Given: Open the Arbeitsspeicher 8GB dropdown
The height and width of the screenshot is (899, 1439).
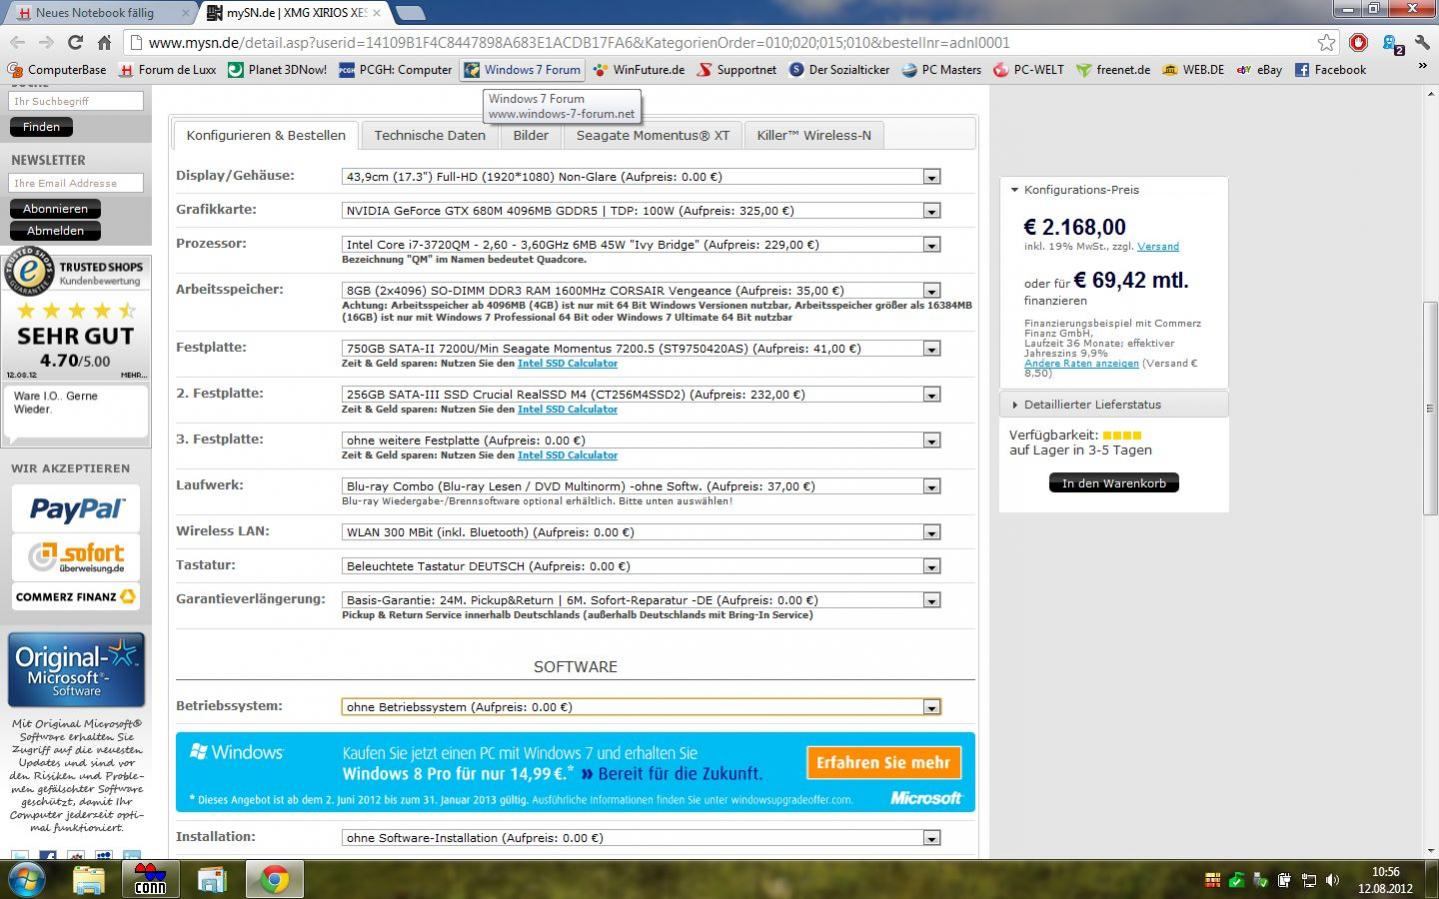Looking at the screenshot, I should click(x=641, y=290).
